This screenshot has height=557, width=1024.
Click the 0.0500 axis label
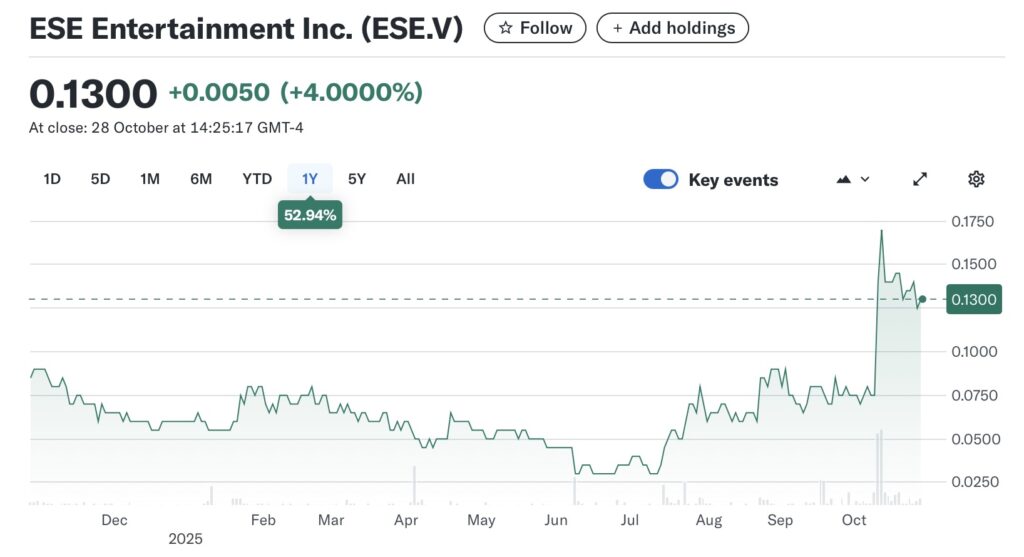tap(975, 439)
